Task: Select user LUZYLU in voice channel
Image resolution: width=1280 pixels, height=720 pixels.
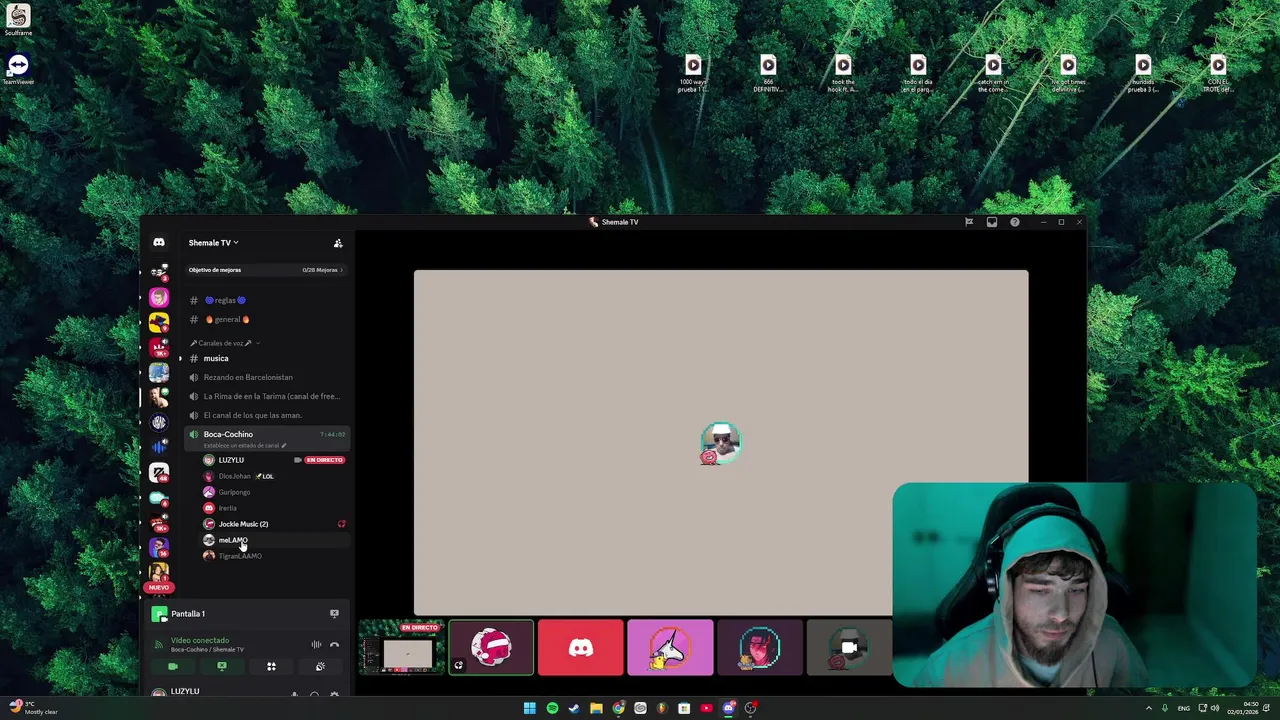Action: 231,460
